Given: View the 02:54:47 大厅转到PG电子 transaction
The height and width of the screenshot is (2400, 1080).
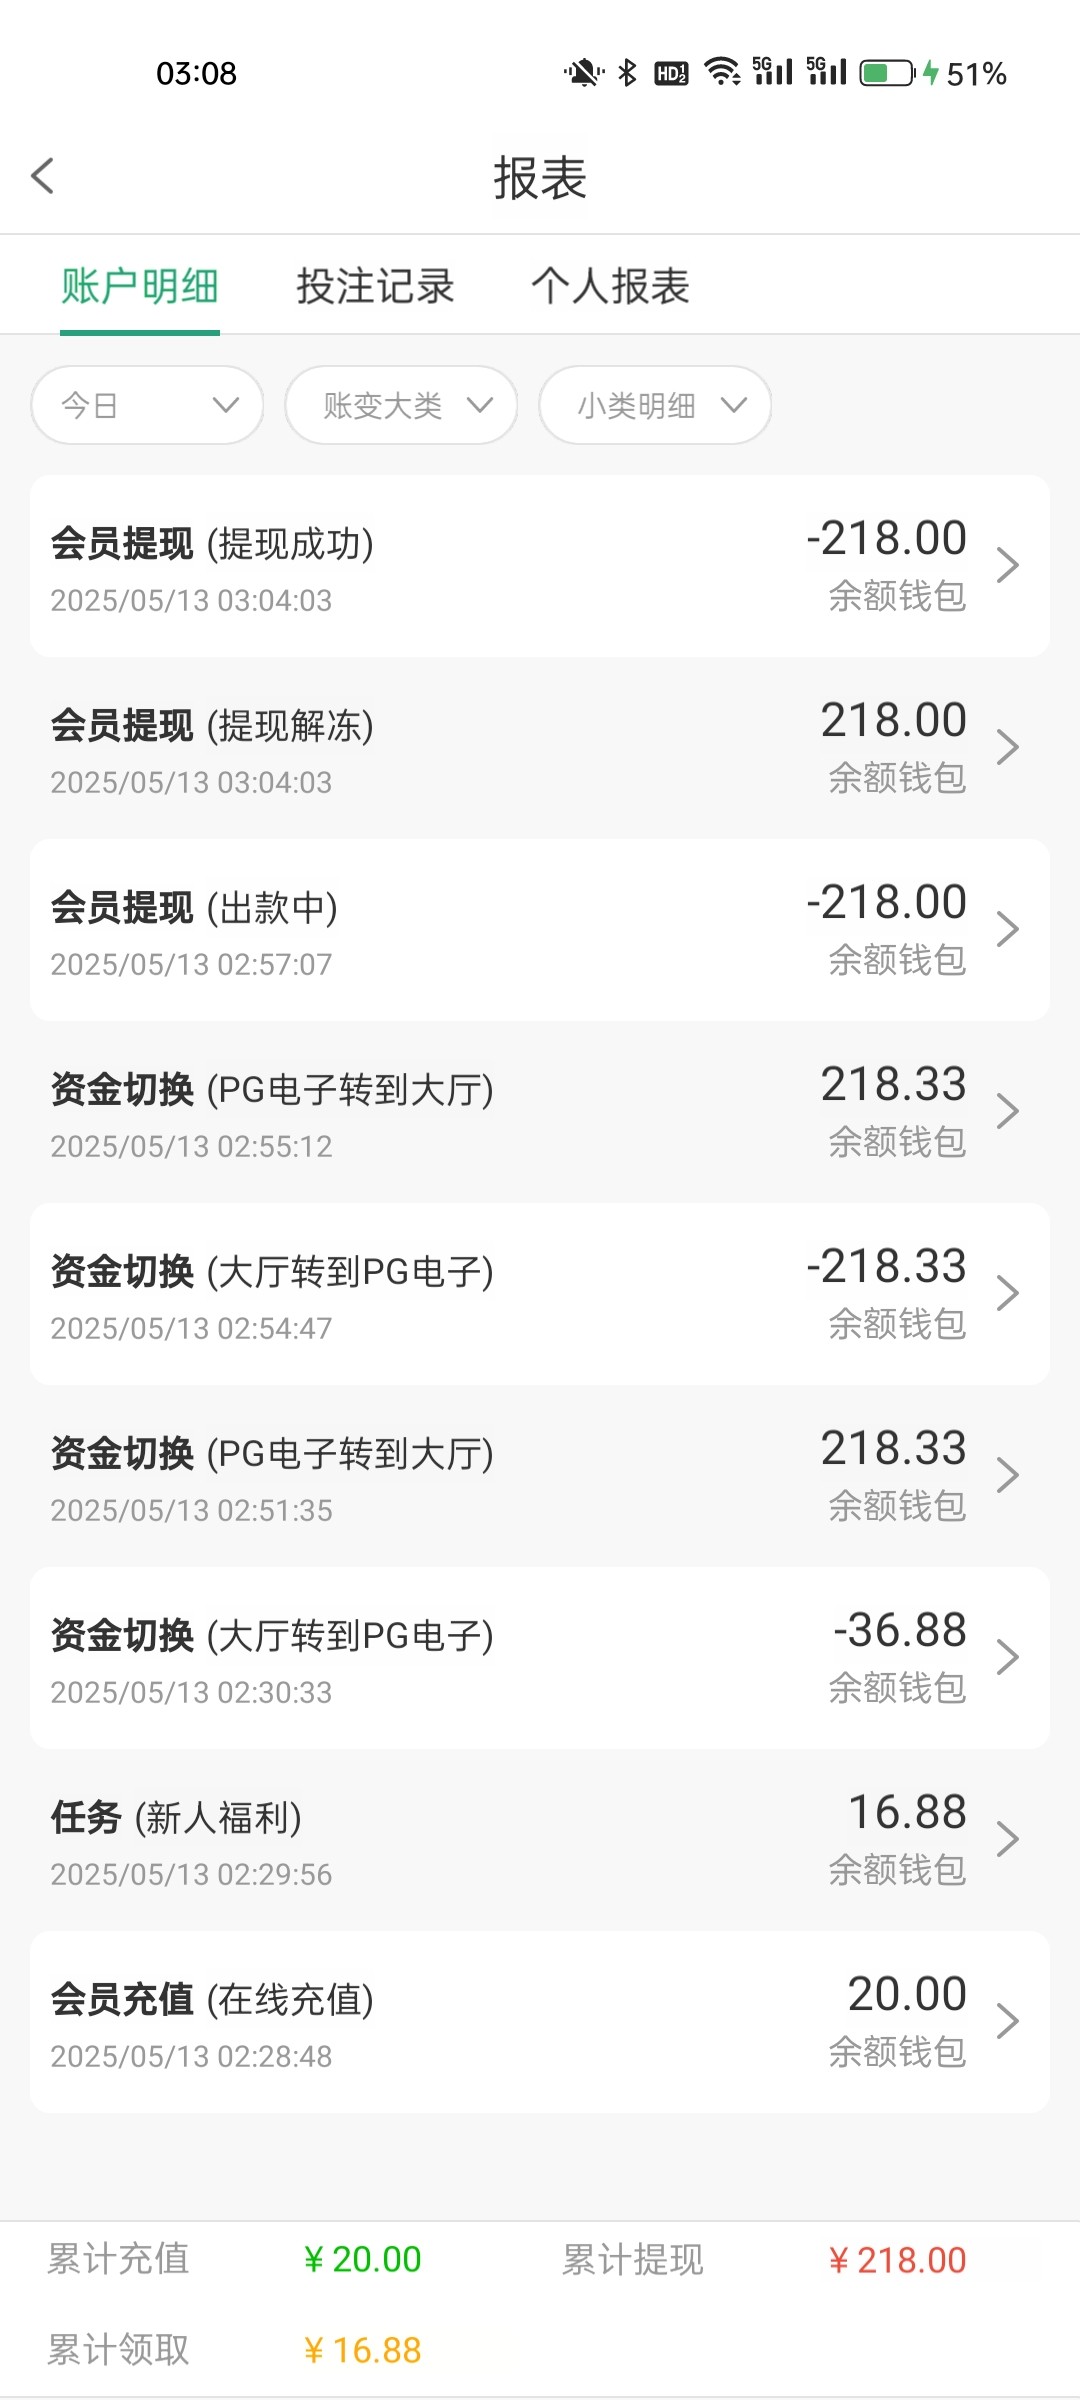Looking at the screenshot, I should point(540,1294).
